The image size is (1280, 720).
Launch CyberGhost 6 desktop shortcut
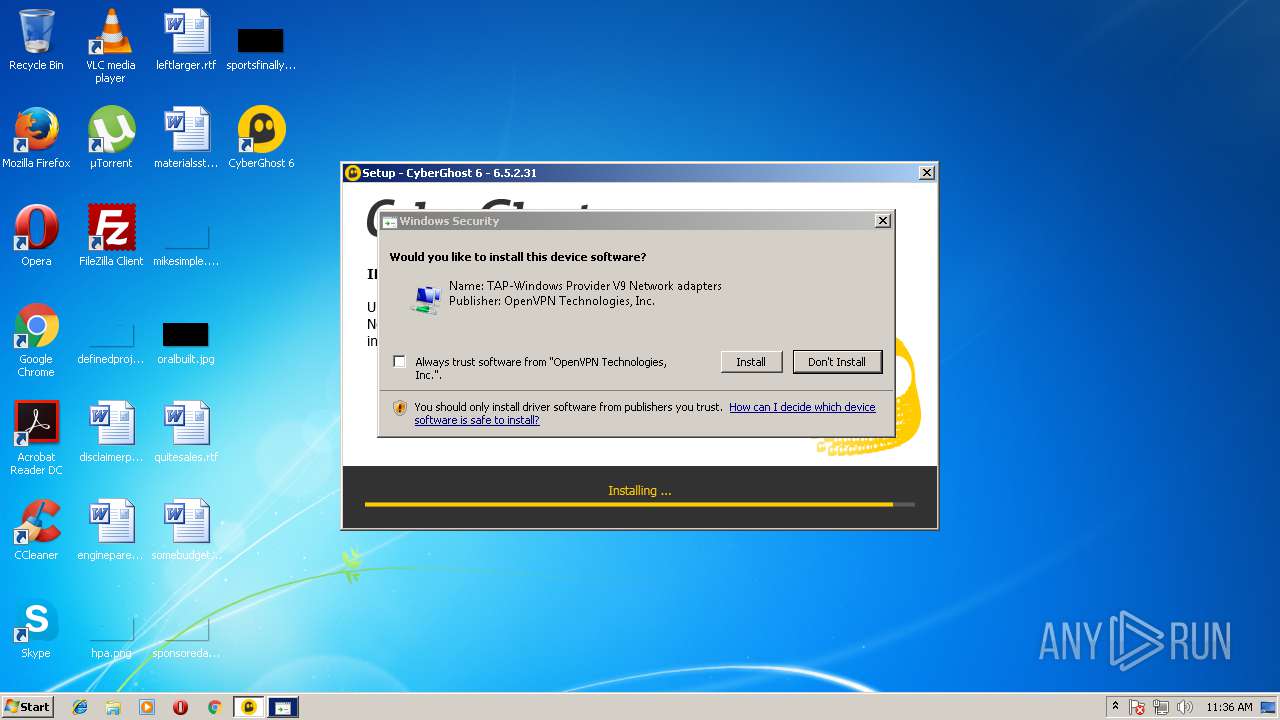pyautogui.click(x=261, y=138)
